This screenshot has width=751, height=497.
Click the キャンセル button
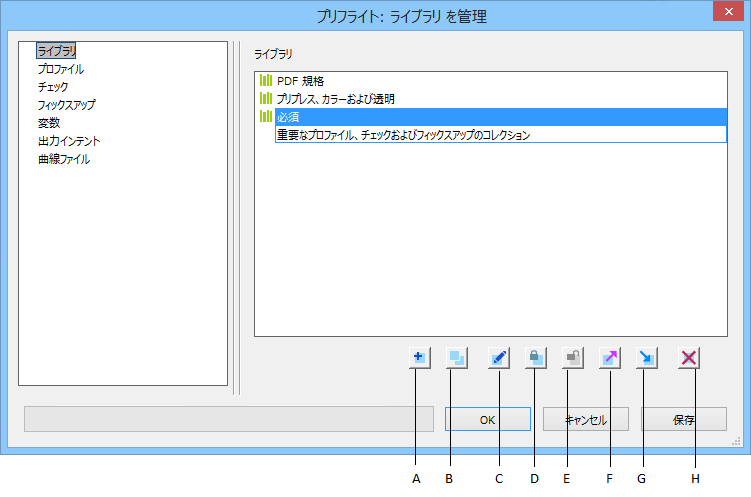click(586, 419)
